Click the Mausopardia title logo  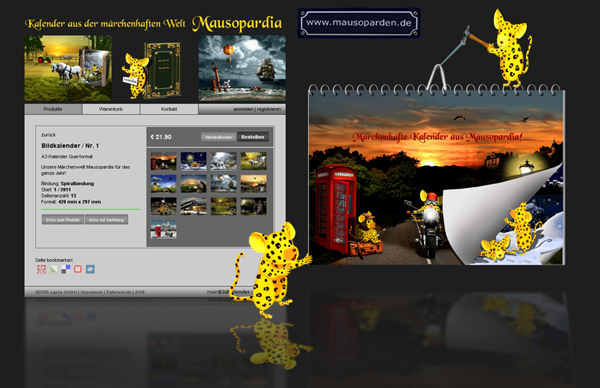point(237,23)
